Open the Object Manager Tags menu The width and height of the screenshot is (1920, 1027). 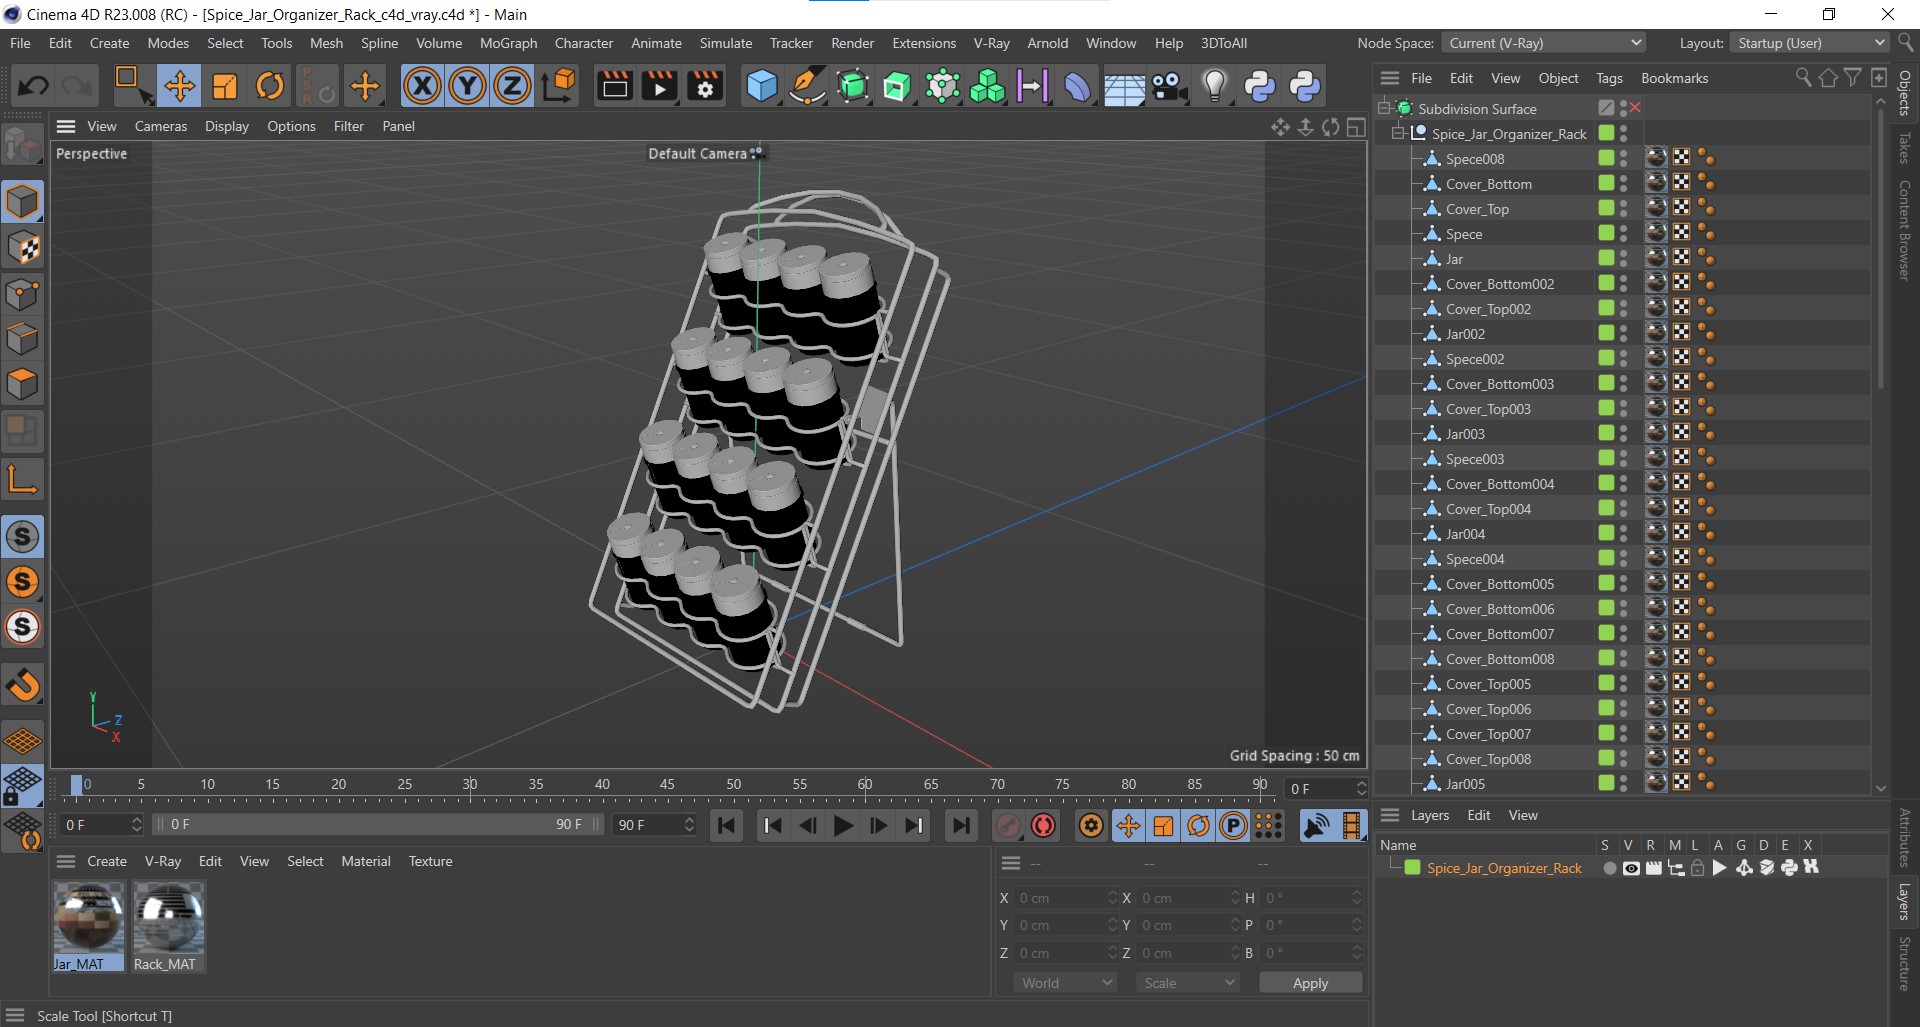1609,78
